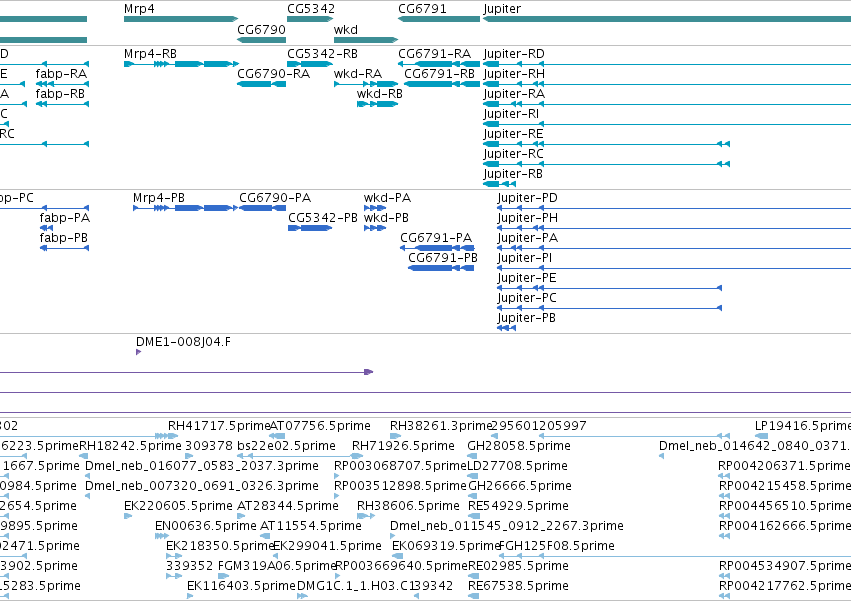Select EST label RP004162666.5prime
Image resolution: width=851 pixels, height=601 pixels.
pos(785,527)
